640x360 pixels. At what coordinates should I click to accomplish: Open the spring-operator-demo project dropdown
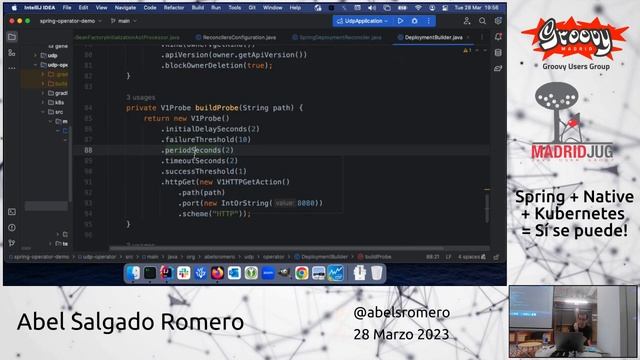point(70,21)
